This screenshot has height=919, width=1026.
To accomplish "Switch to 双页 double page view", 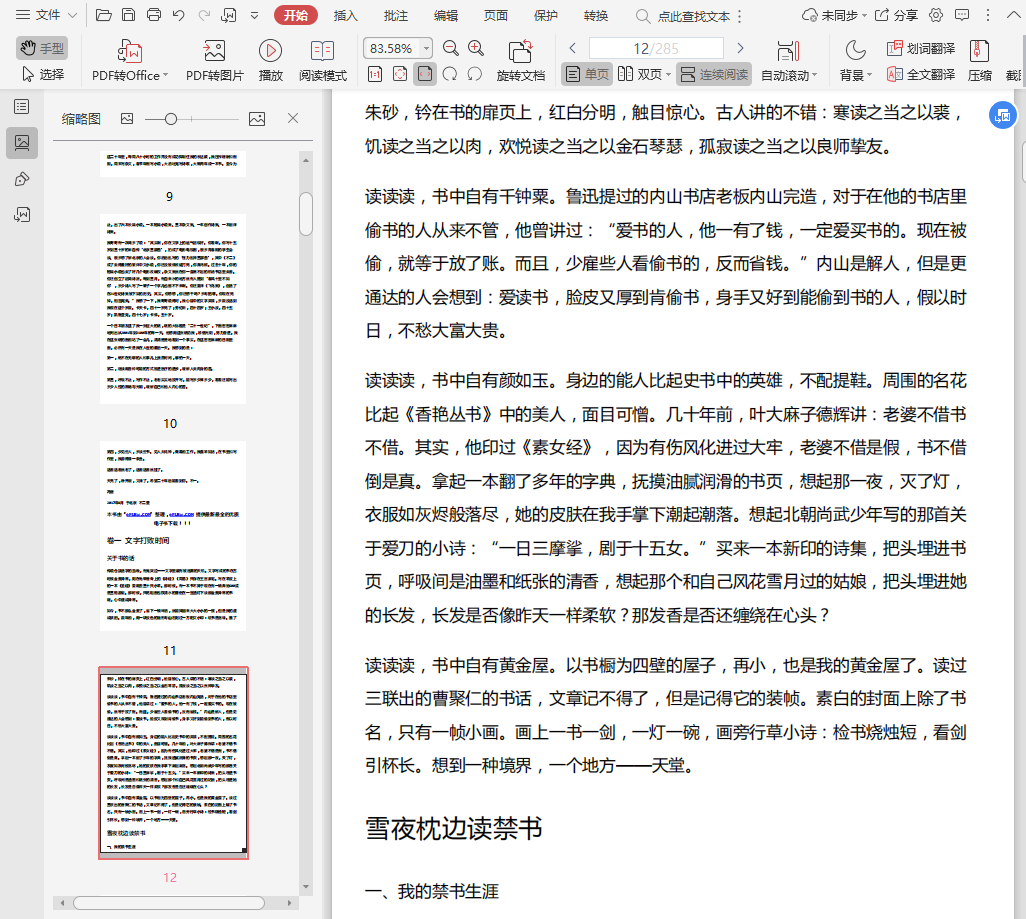I will tap(640, 74).
